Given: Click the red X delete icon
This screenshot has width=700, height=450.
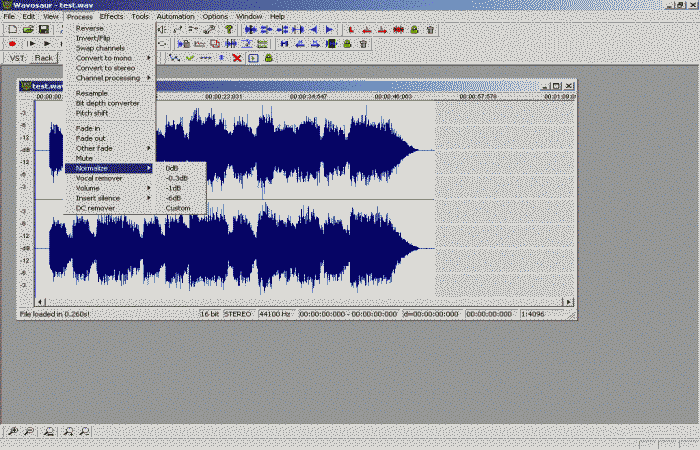Looking at the screenshot, I should [237, 58].
